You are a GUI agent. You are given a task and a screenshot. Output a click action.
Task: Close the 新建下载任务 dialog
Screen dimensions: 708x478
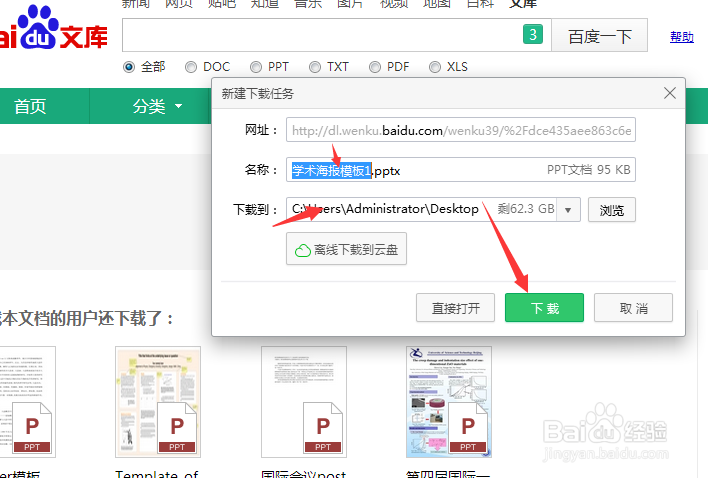click(670, 93)
